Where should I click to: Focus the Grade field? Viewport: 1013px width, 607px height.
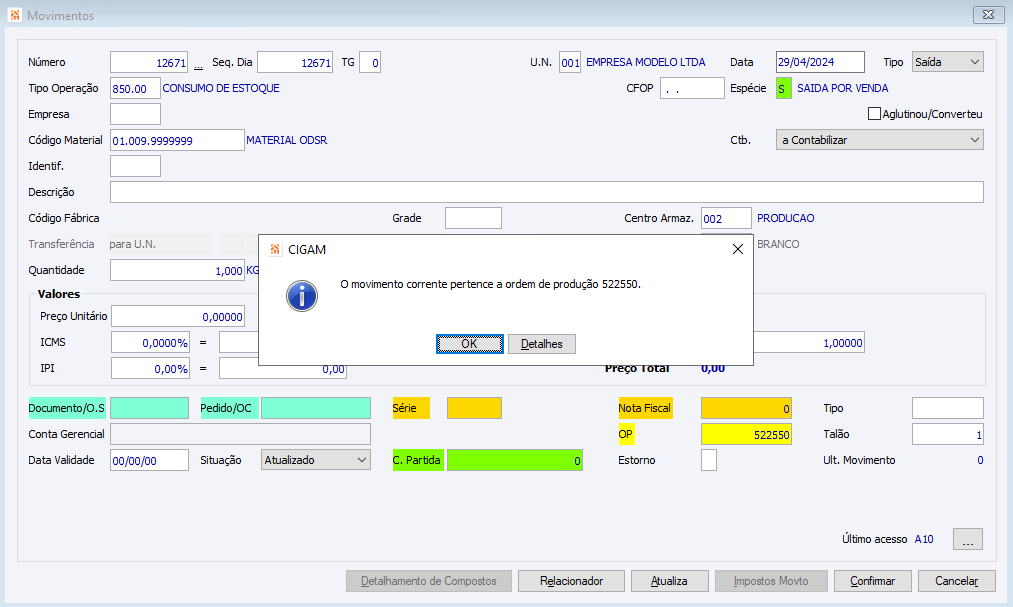pyautogui.click(x=474, y=218)
